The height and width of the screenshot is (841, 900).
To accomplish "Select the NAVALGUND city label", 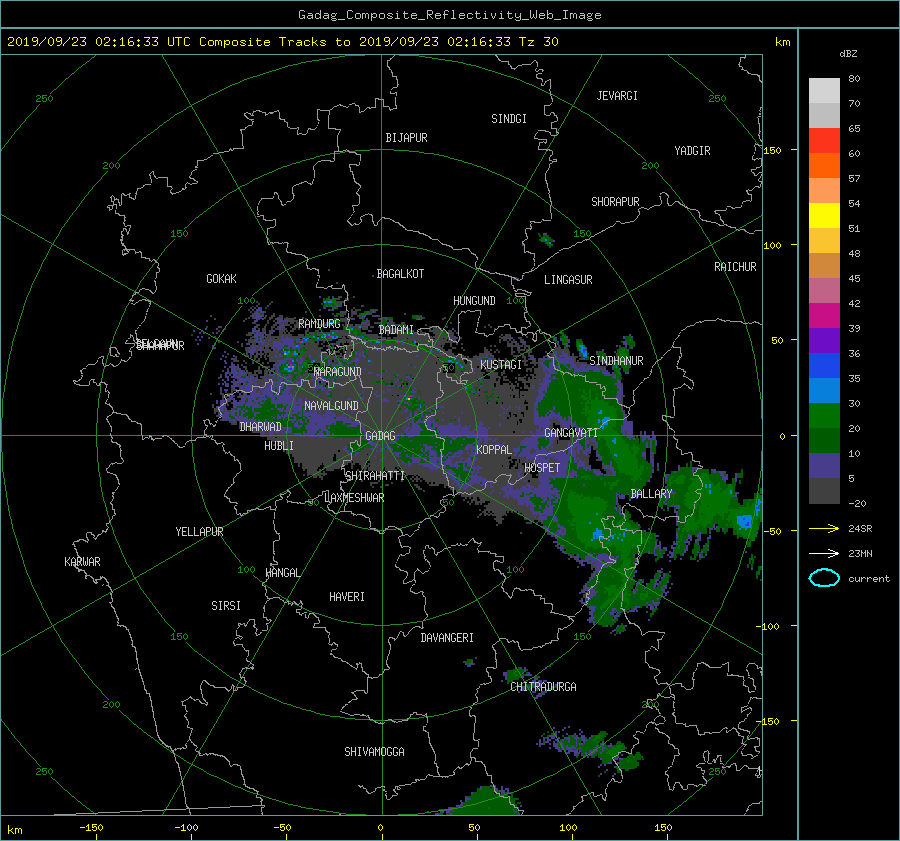I will [x=331, y=406].
